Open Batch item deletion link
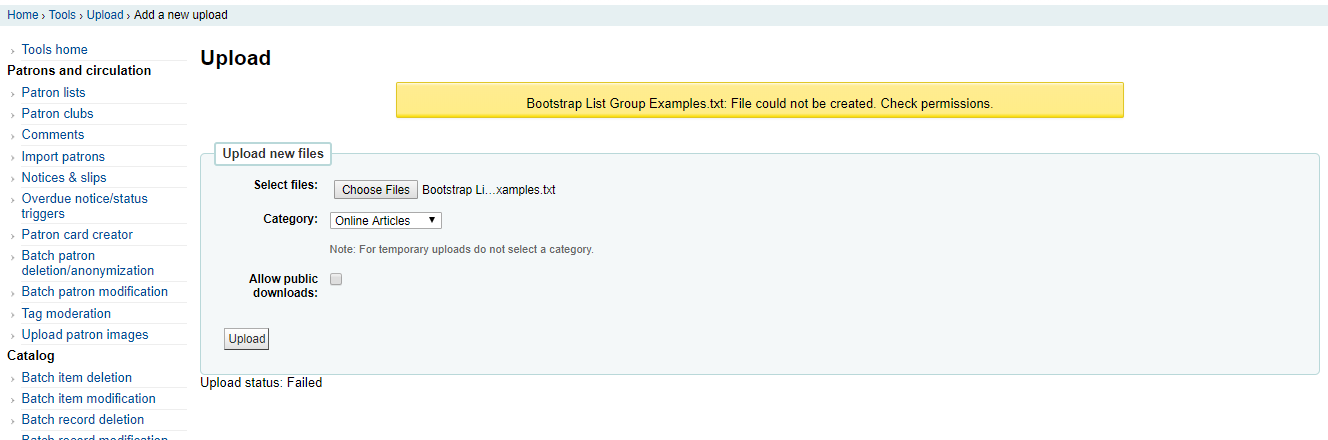1328x440 pixels. coord(76,378)
